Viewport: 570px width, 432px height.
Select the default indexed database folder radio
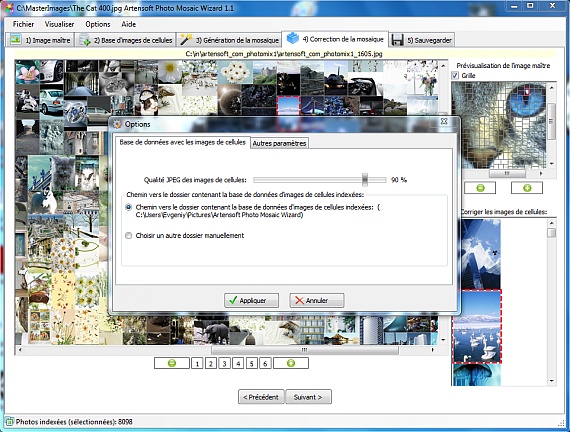[x=128, y=207]
